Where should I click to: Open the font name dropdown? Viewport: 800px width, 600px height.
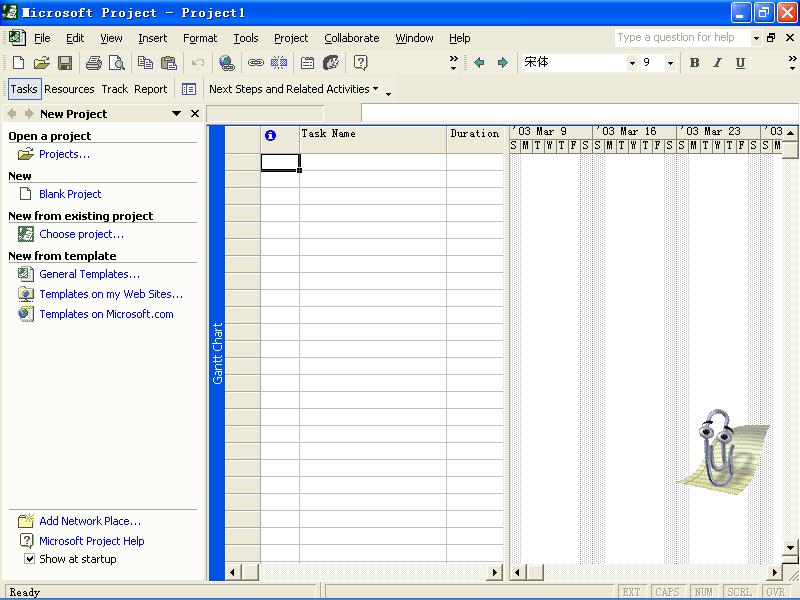[x=632, y=63]
